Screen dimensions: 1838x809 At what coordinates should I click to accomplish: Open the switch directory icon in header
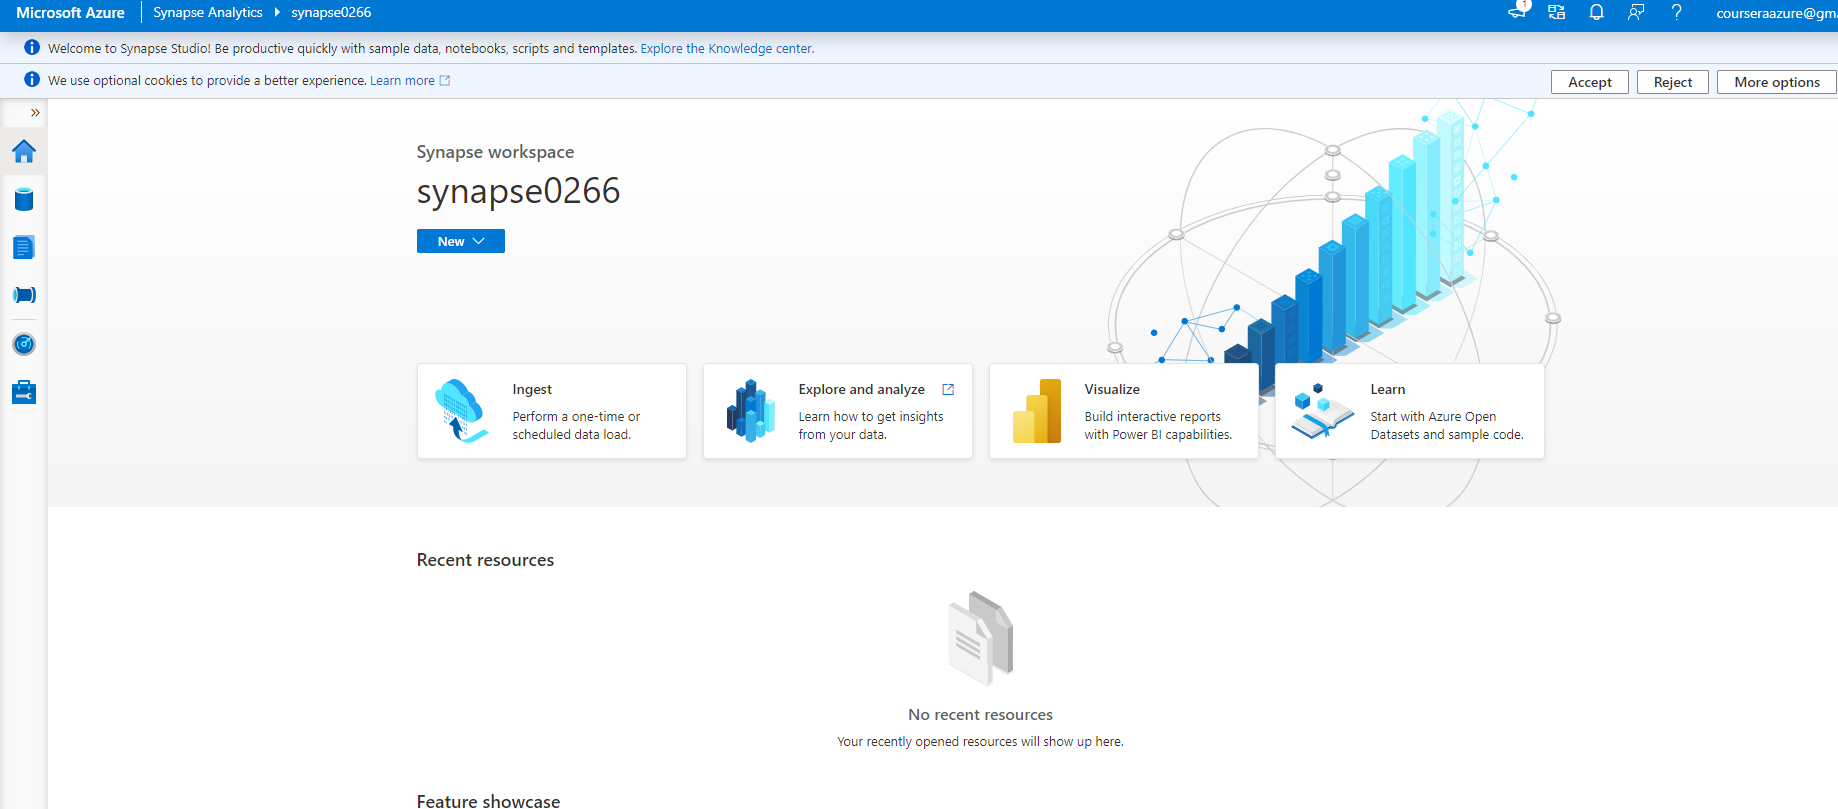click(x=1557, y=12)
